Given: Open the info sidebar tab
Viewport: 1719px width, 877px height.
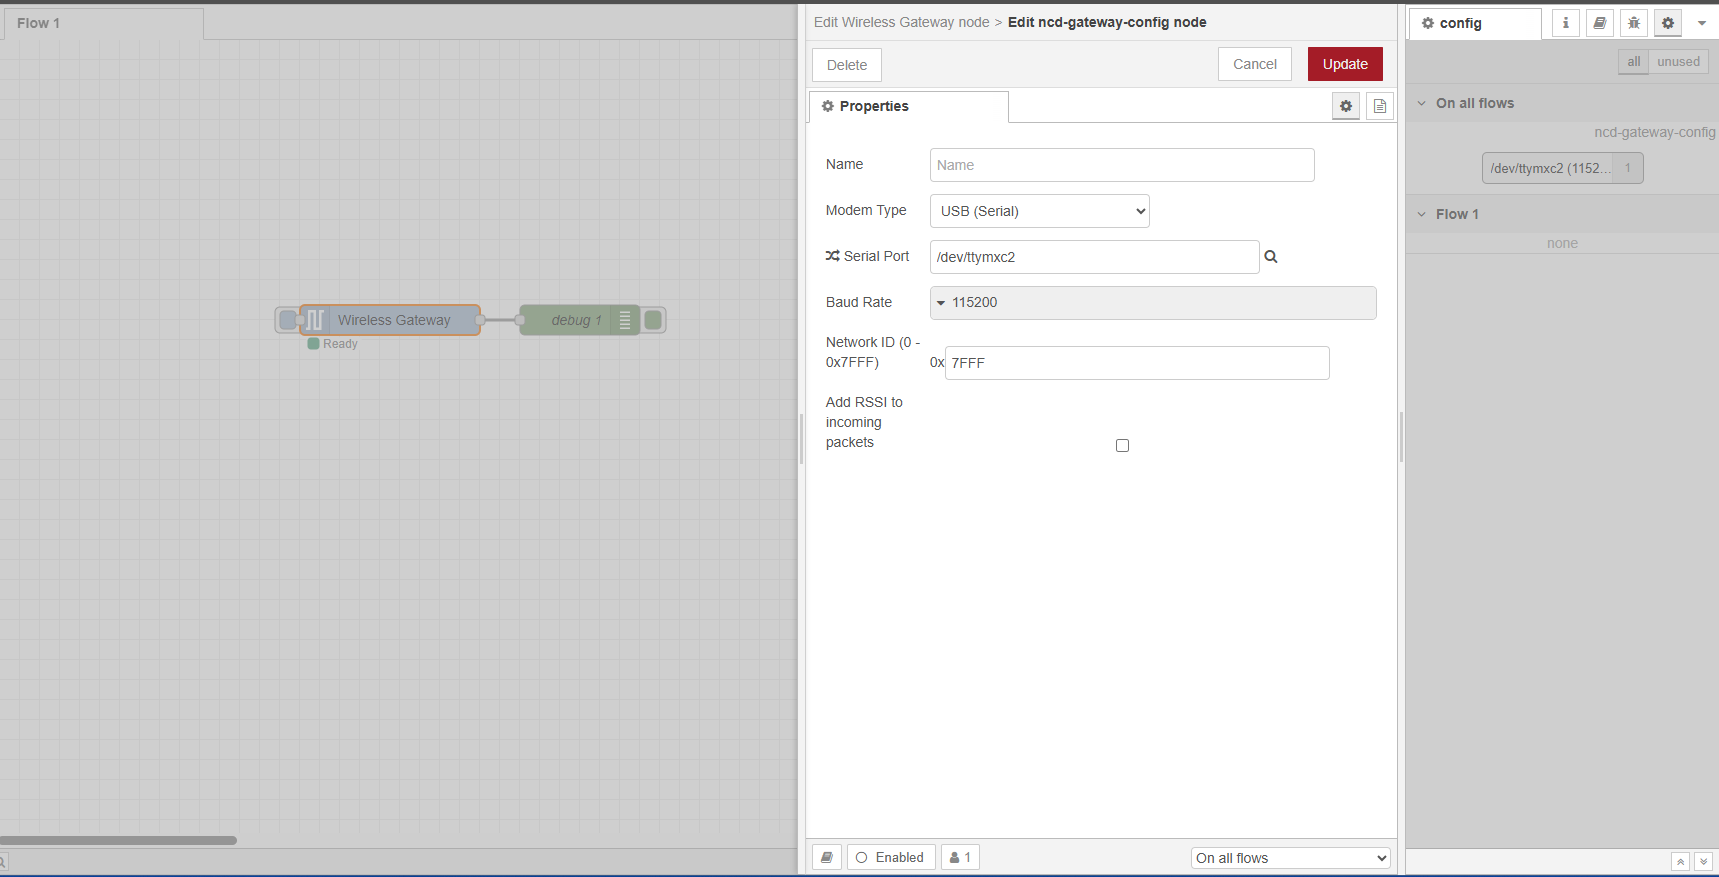Looking at the screenshot, I should pyautogui.click(x=1566, y=23).
